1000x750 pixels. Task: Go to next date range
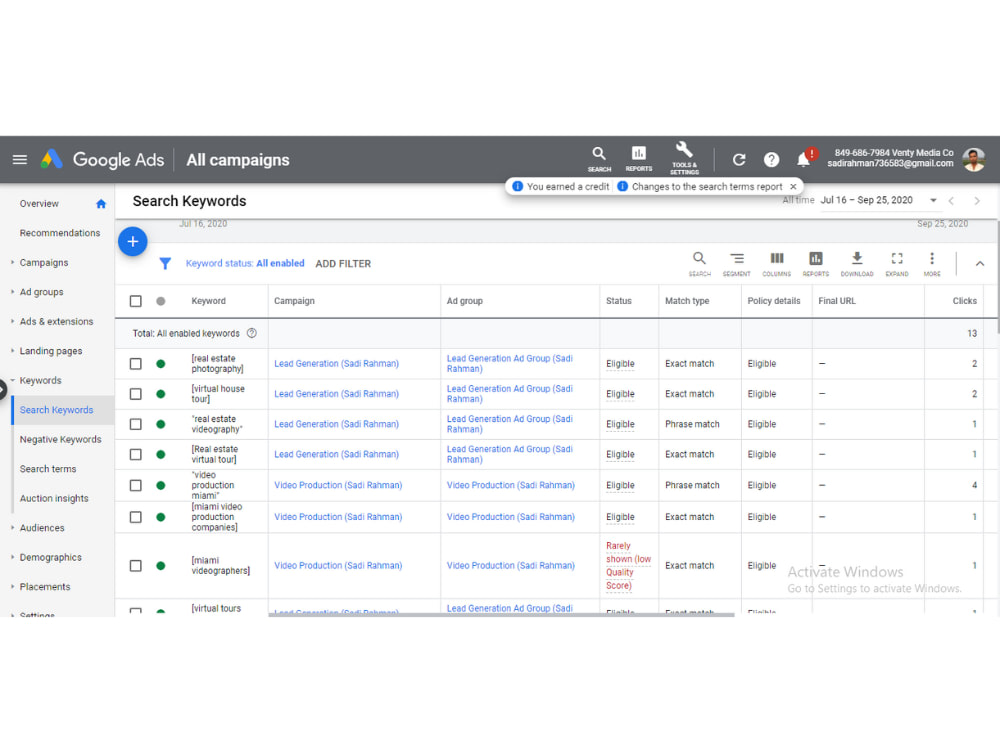coord(977,201)
